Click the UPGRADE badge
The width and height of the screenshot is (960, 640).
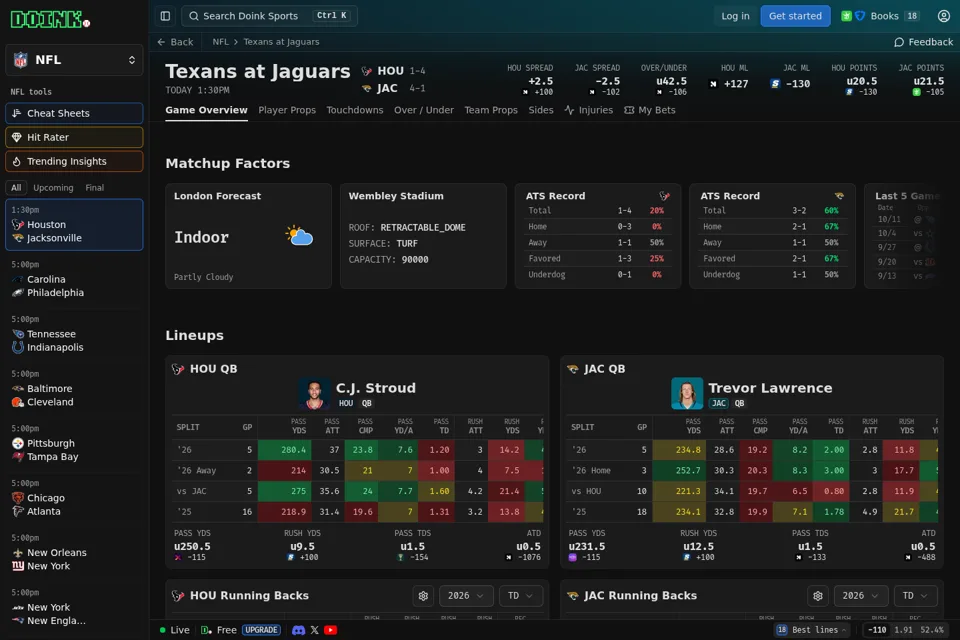[x=261, y=630]
